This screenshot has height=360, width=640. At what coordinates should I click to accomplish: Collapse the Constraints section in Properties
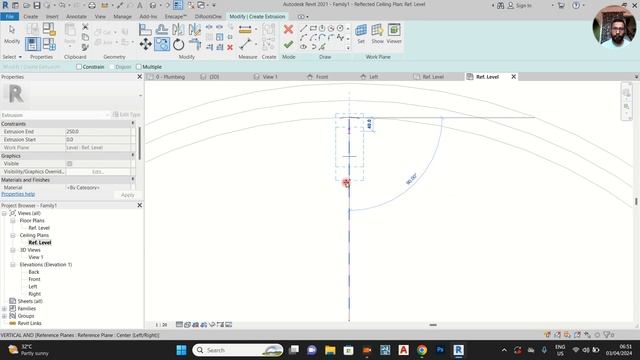tap(133, 123)
